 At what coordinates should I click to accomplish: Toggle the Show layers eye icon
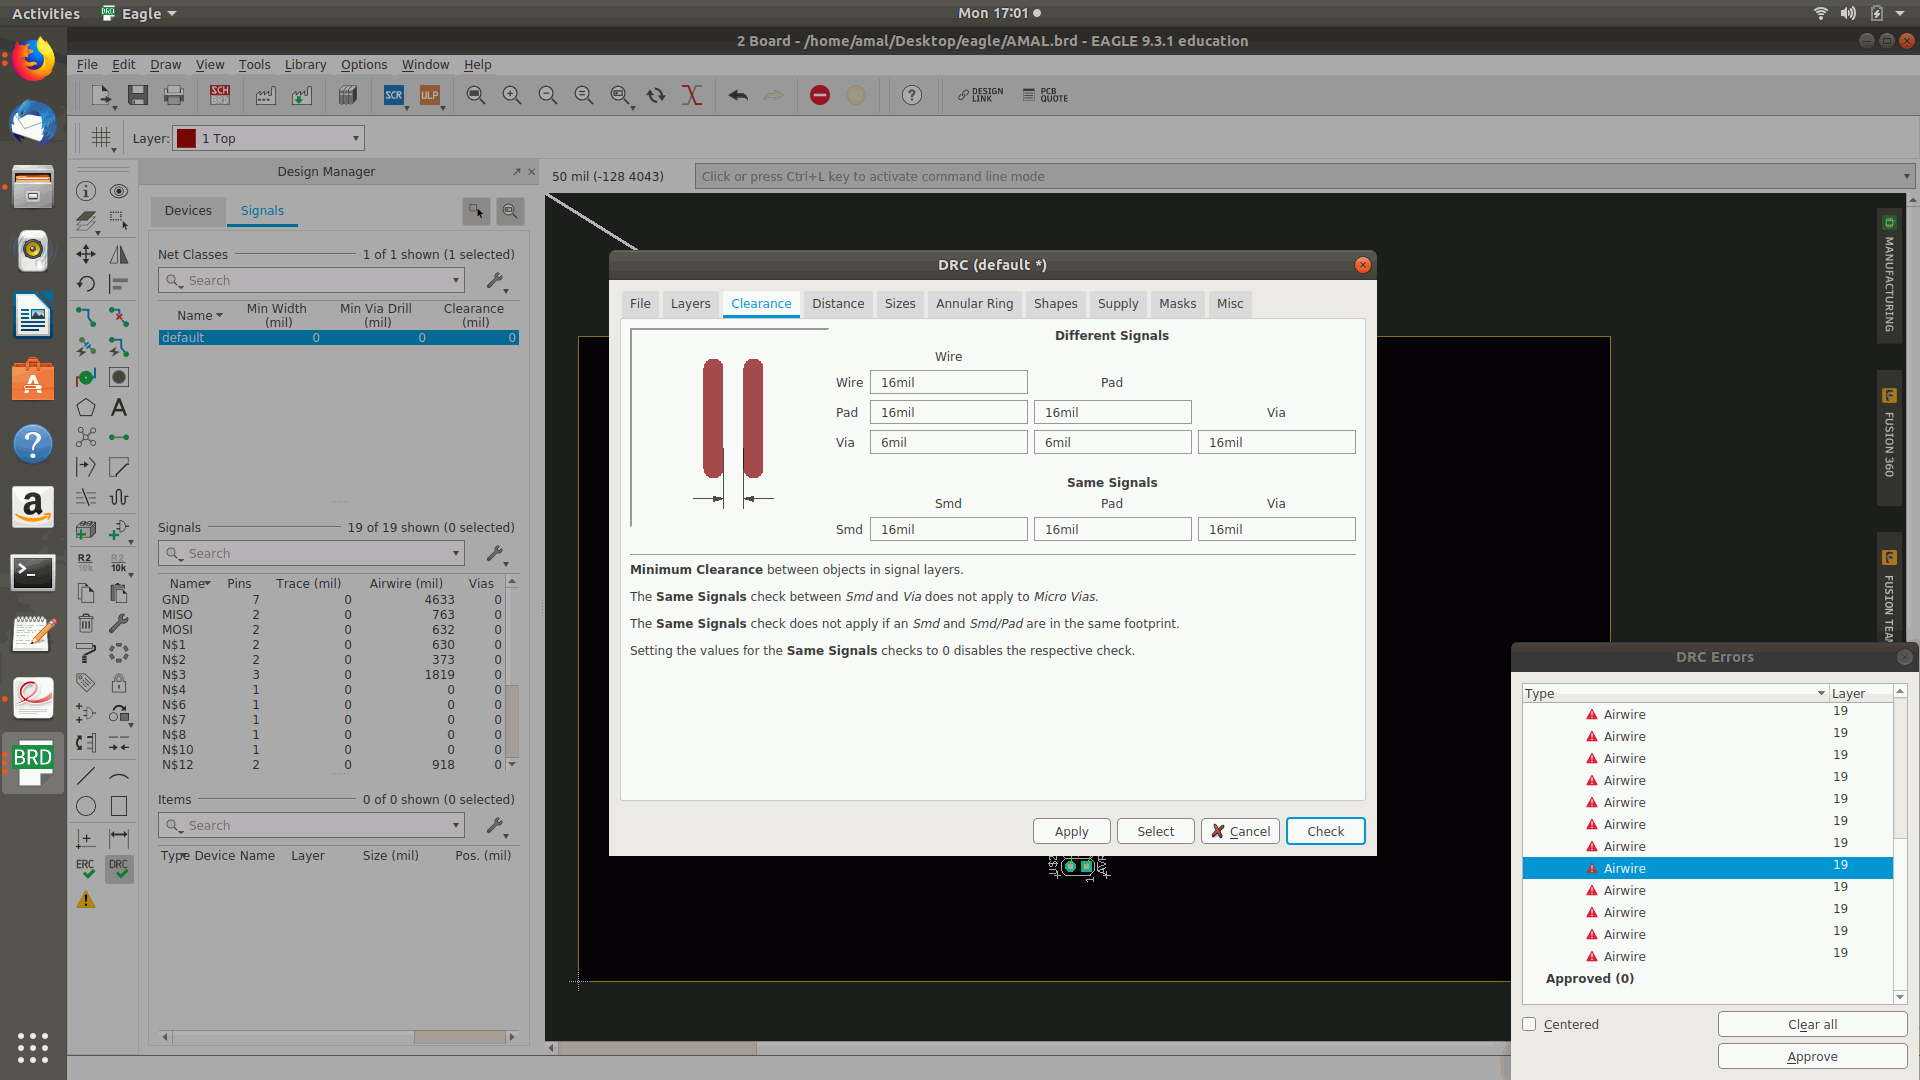[x=119, y=191]
